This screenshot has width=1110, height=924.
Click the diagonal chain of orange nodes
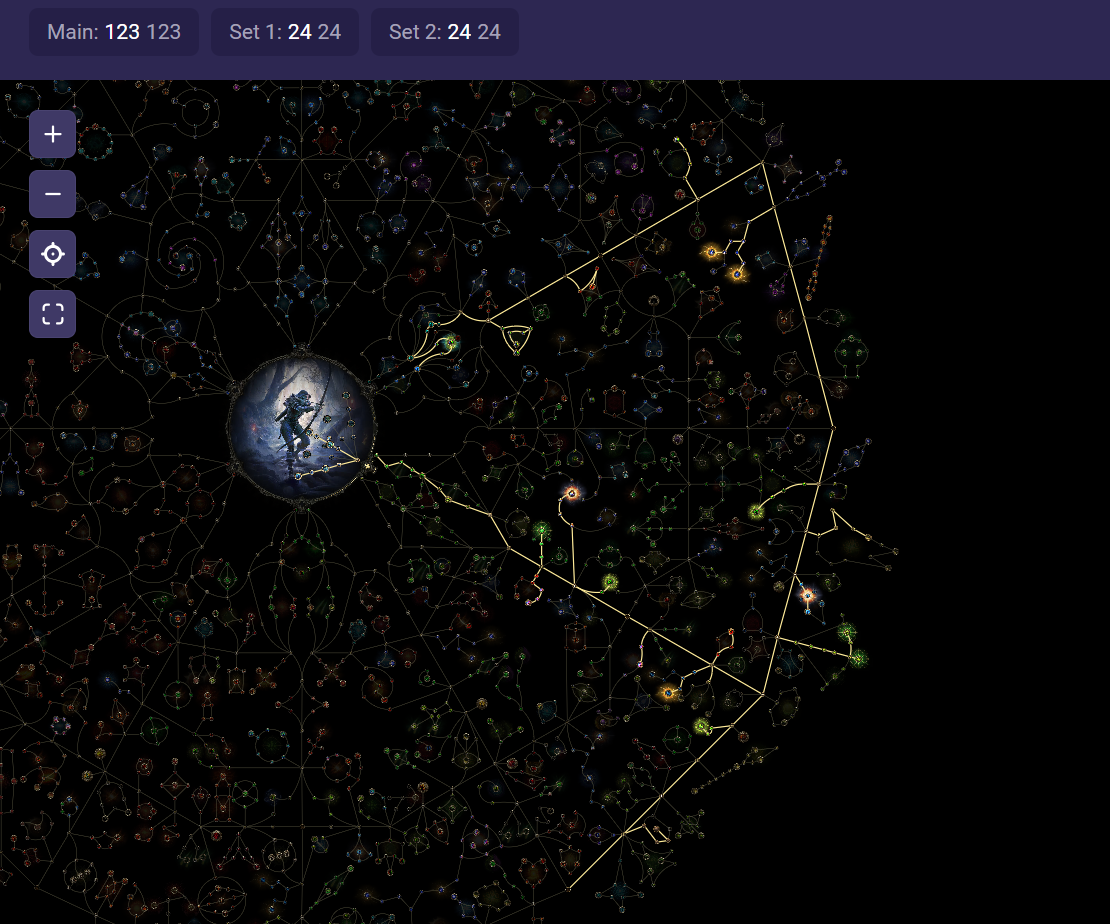coord(819,256)
